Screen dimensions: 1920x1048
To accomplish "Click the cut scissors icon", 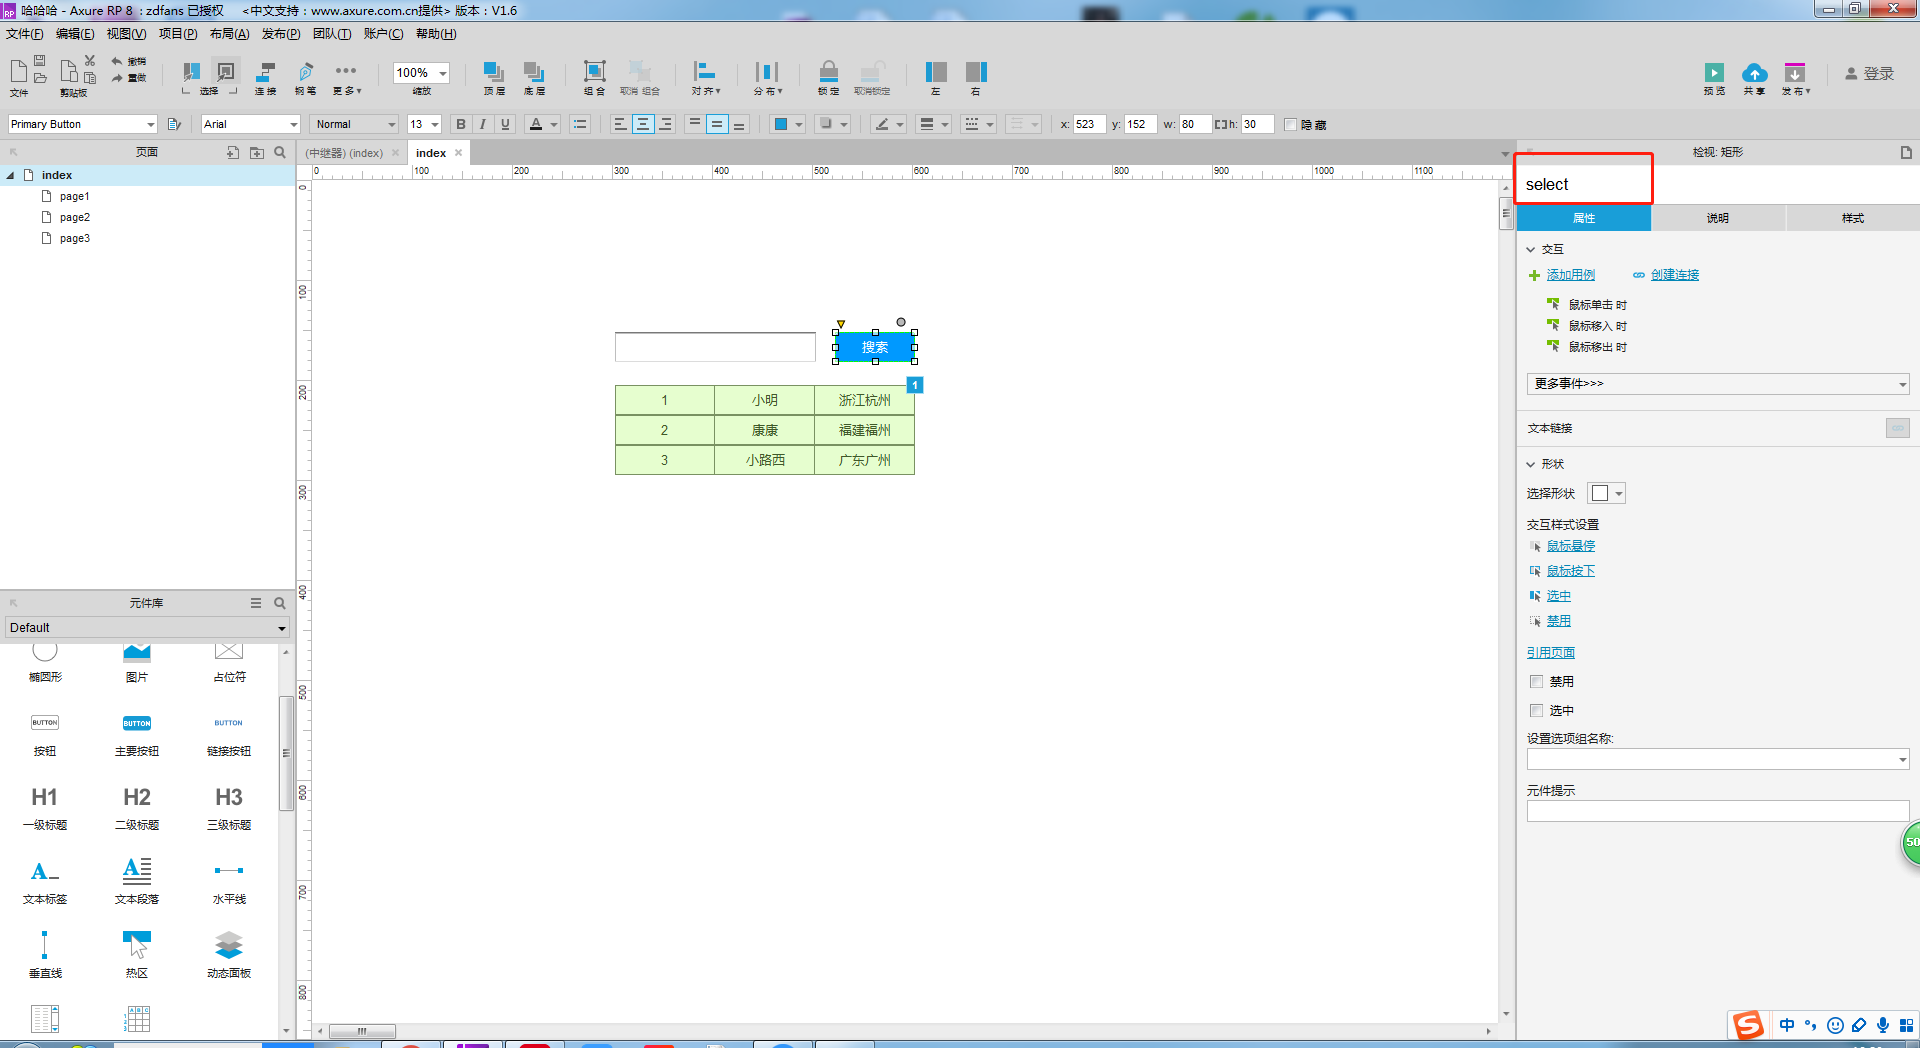I will 90,61.
